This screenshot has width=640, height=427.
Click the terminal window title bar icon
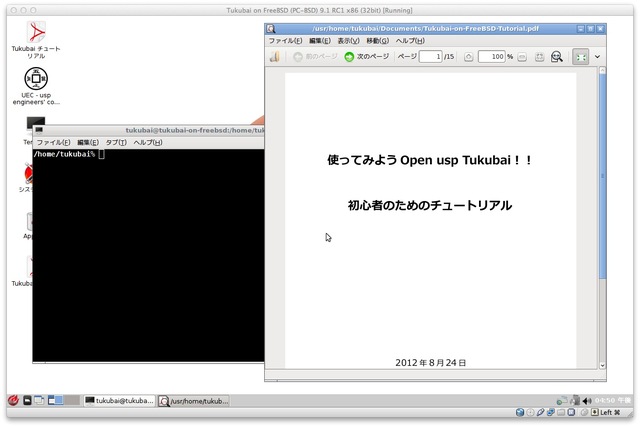pyautogui.click(x=39, y=130)
